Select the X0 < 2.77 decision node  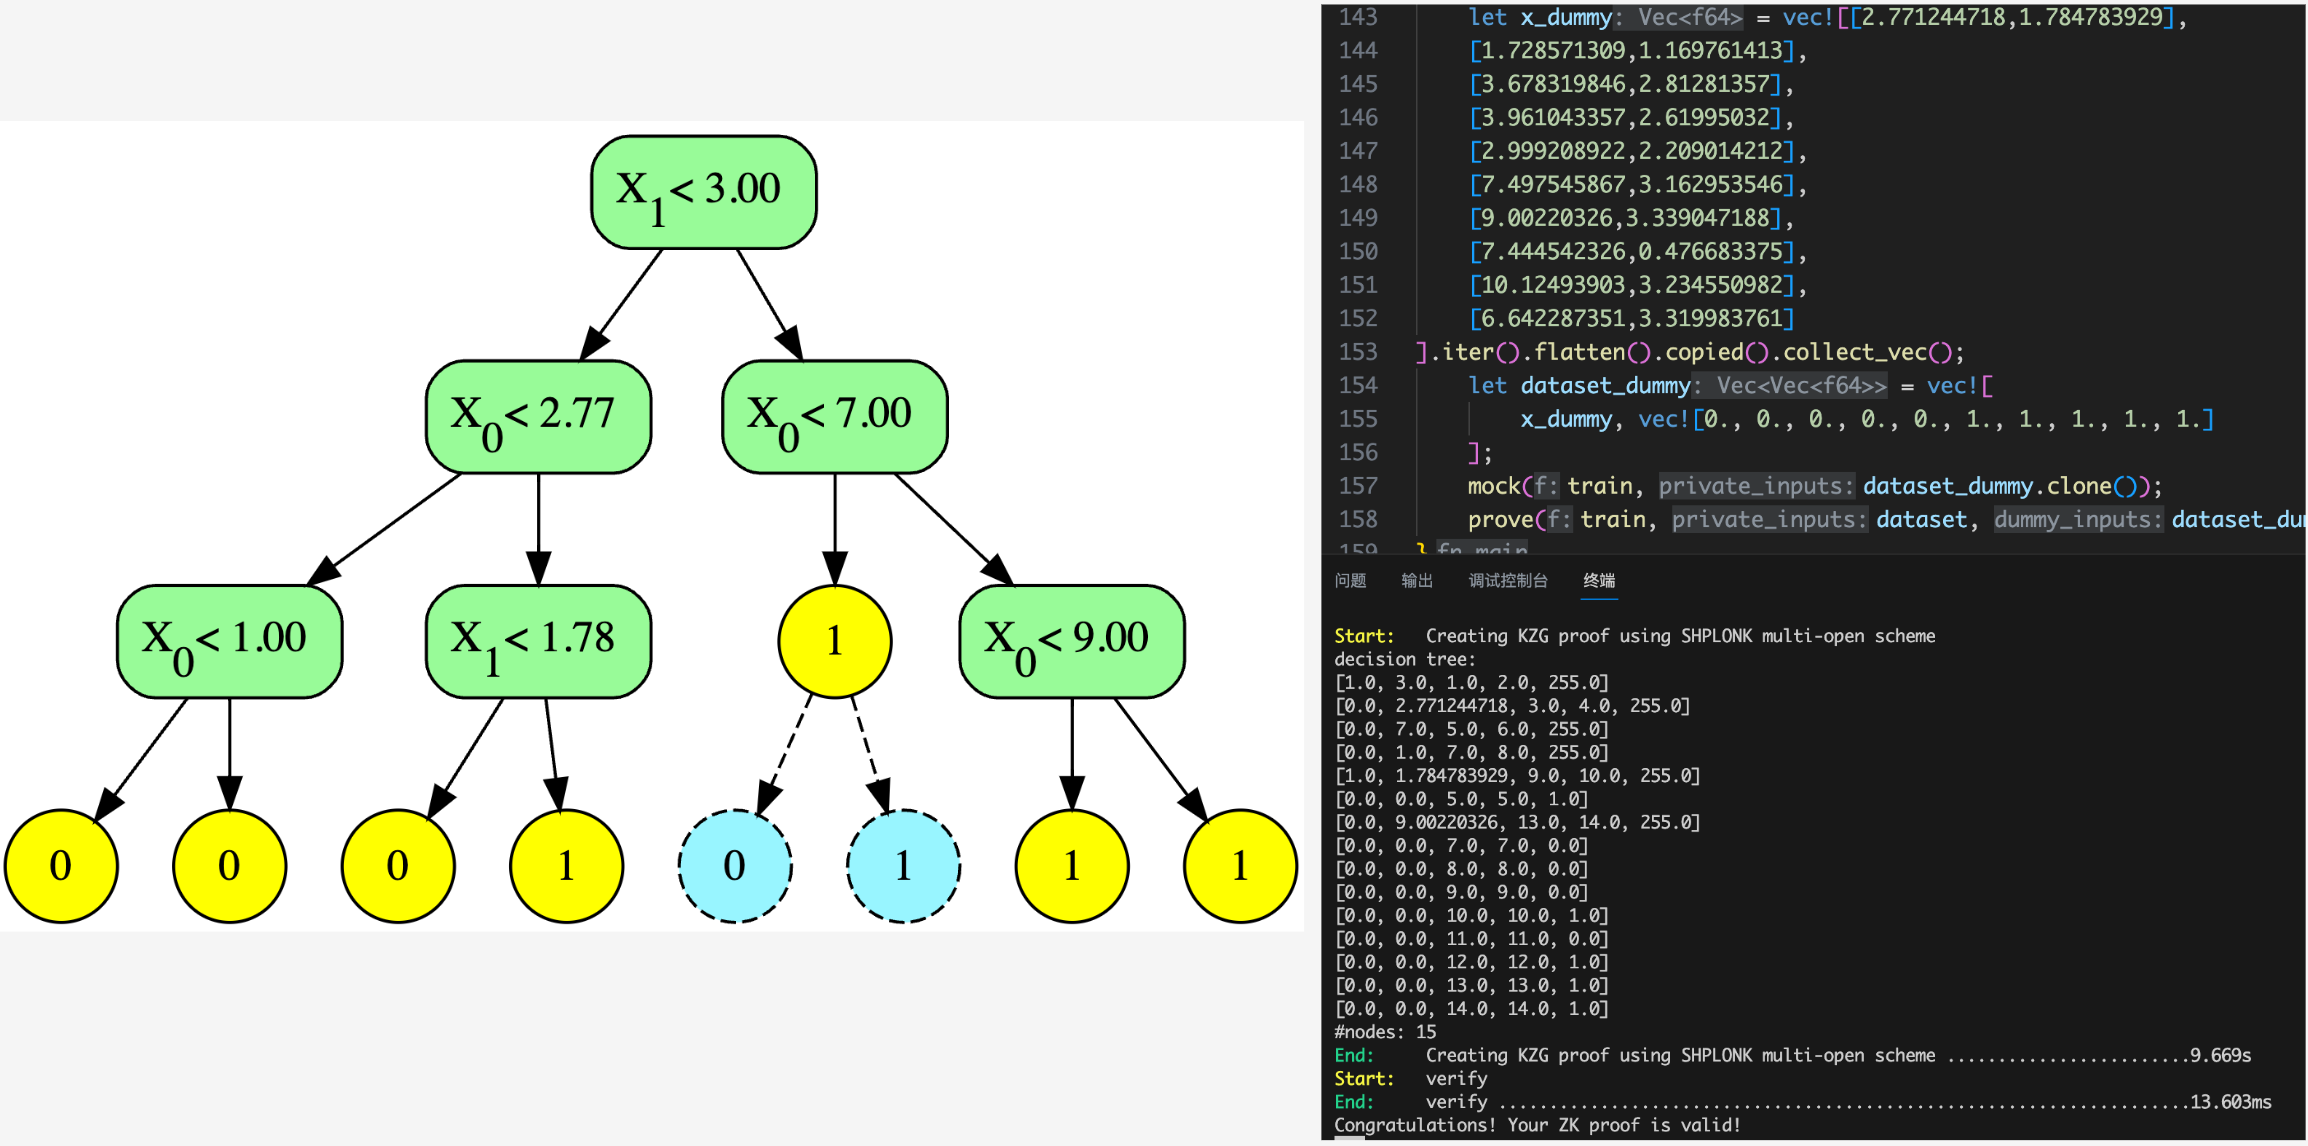point(538,417)
